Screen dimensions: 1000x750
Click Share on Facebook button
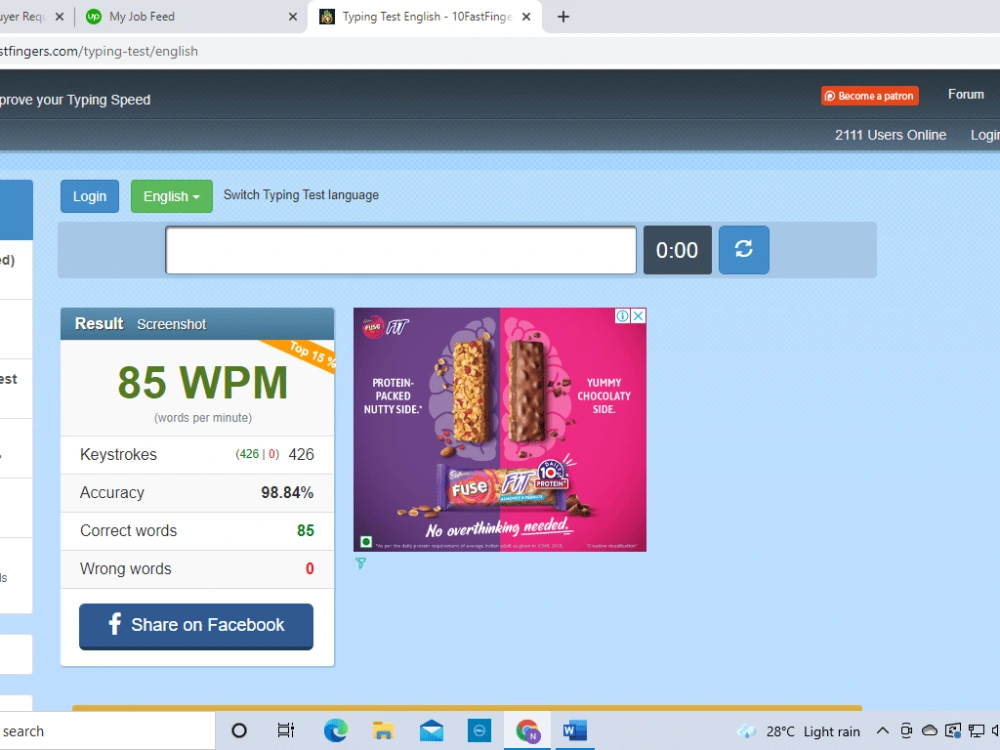coord(196,626)
